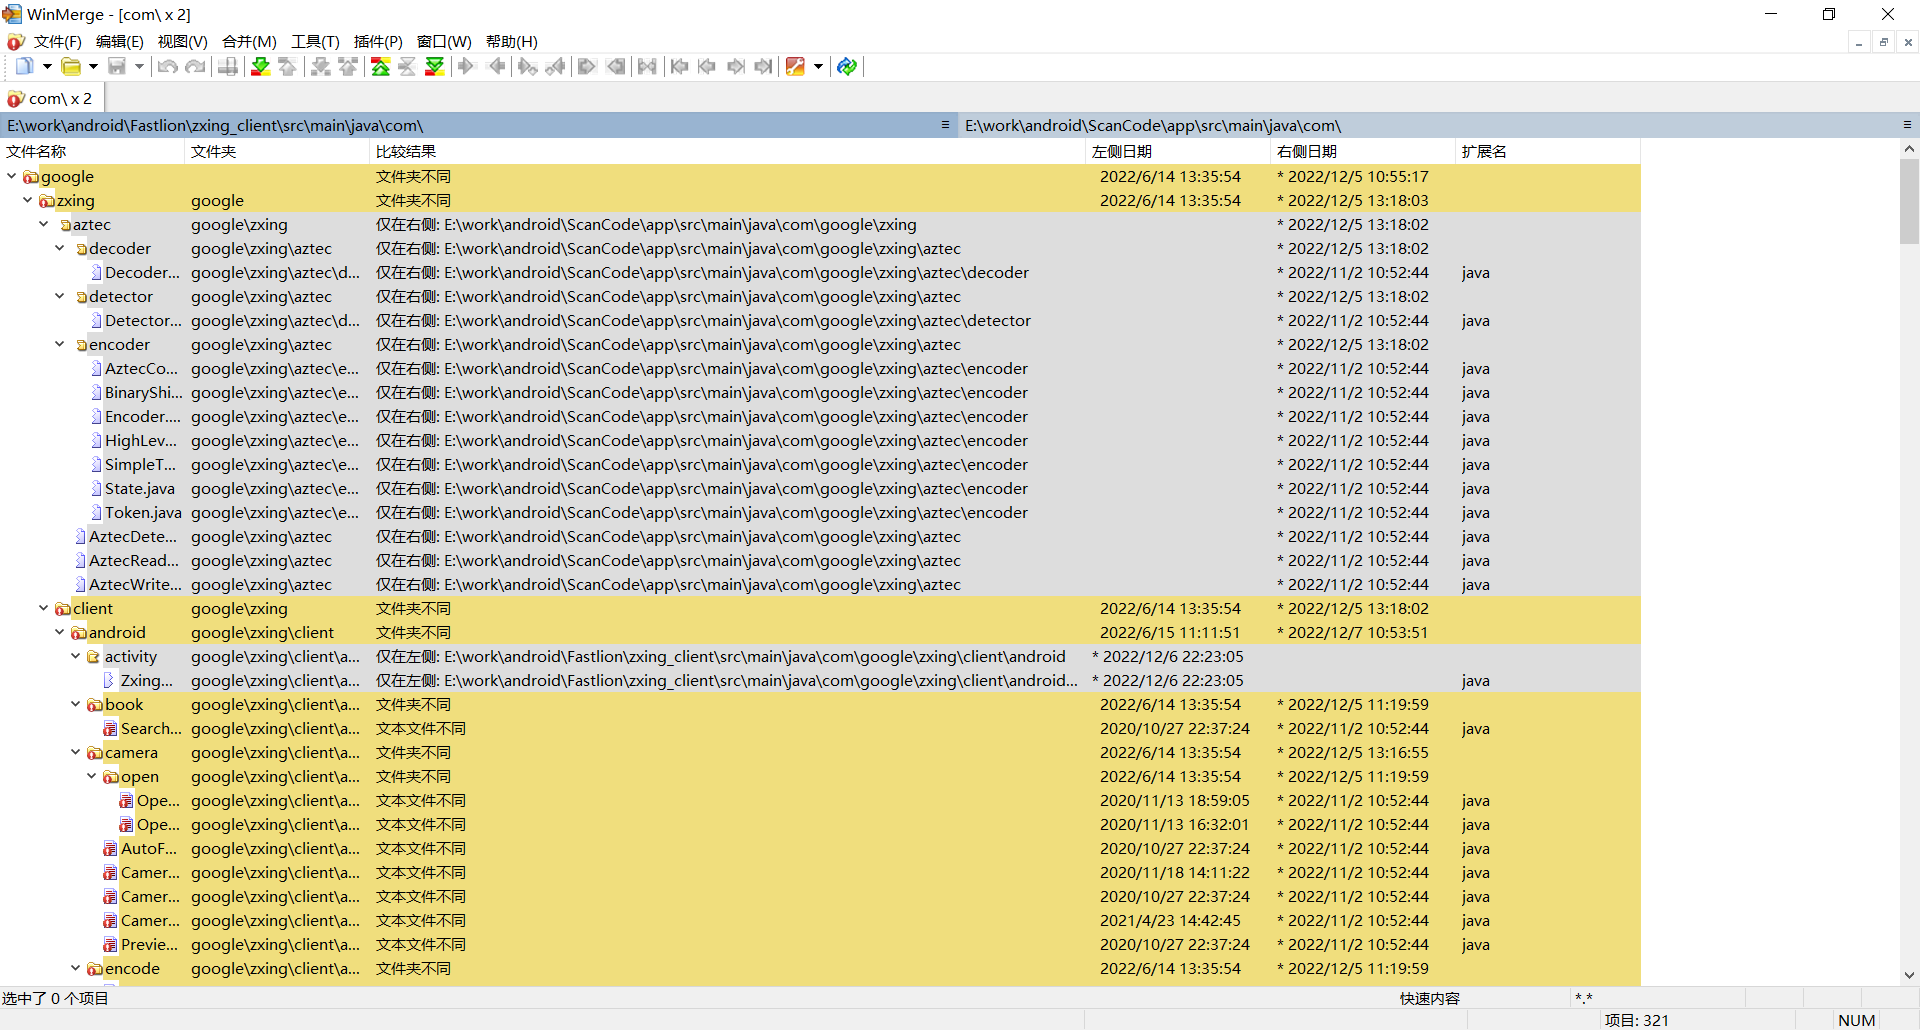
Task: Open the 插件(P) menu
Action: (378, 41)
